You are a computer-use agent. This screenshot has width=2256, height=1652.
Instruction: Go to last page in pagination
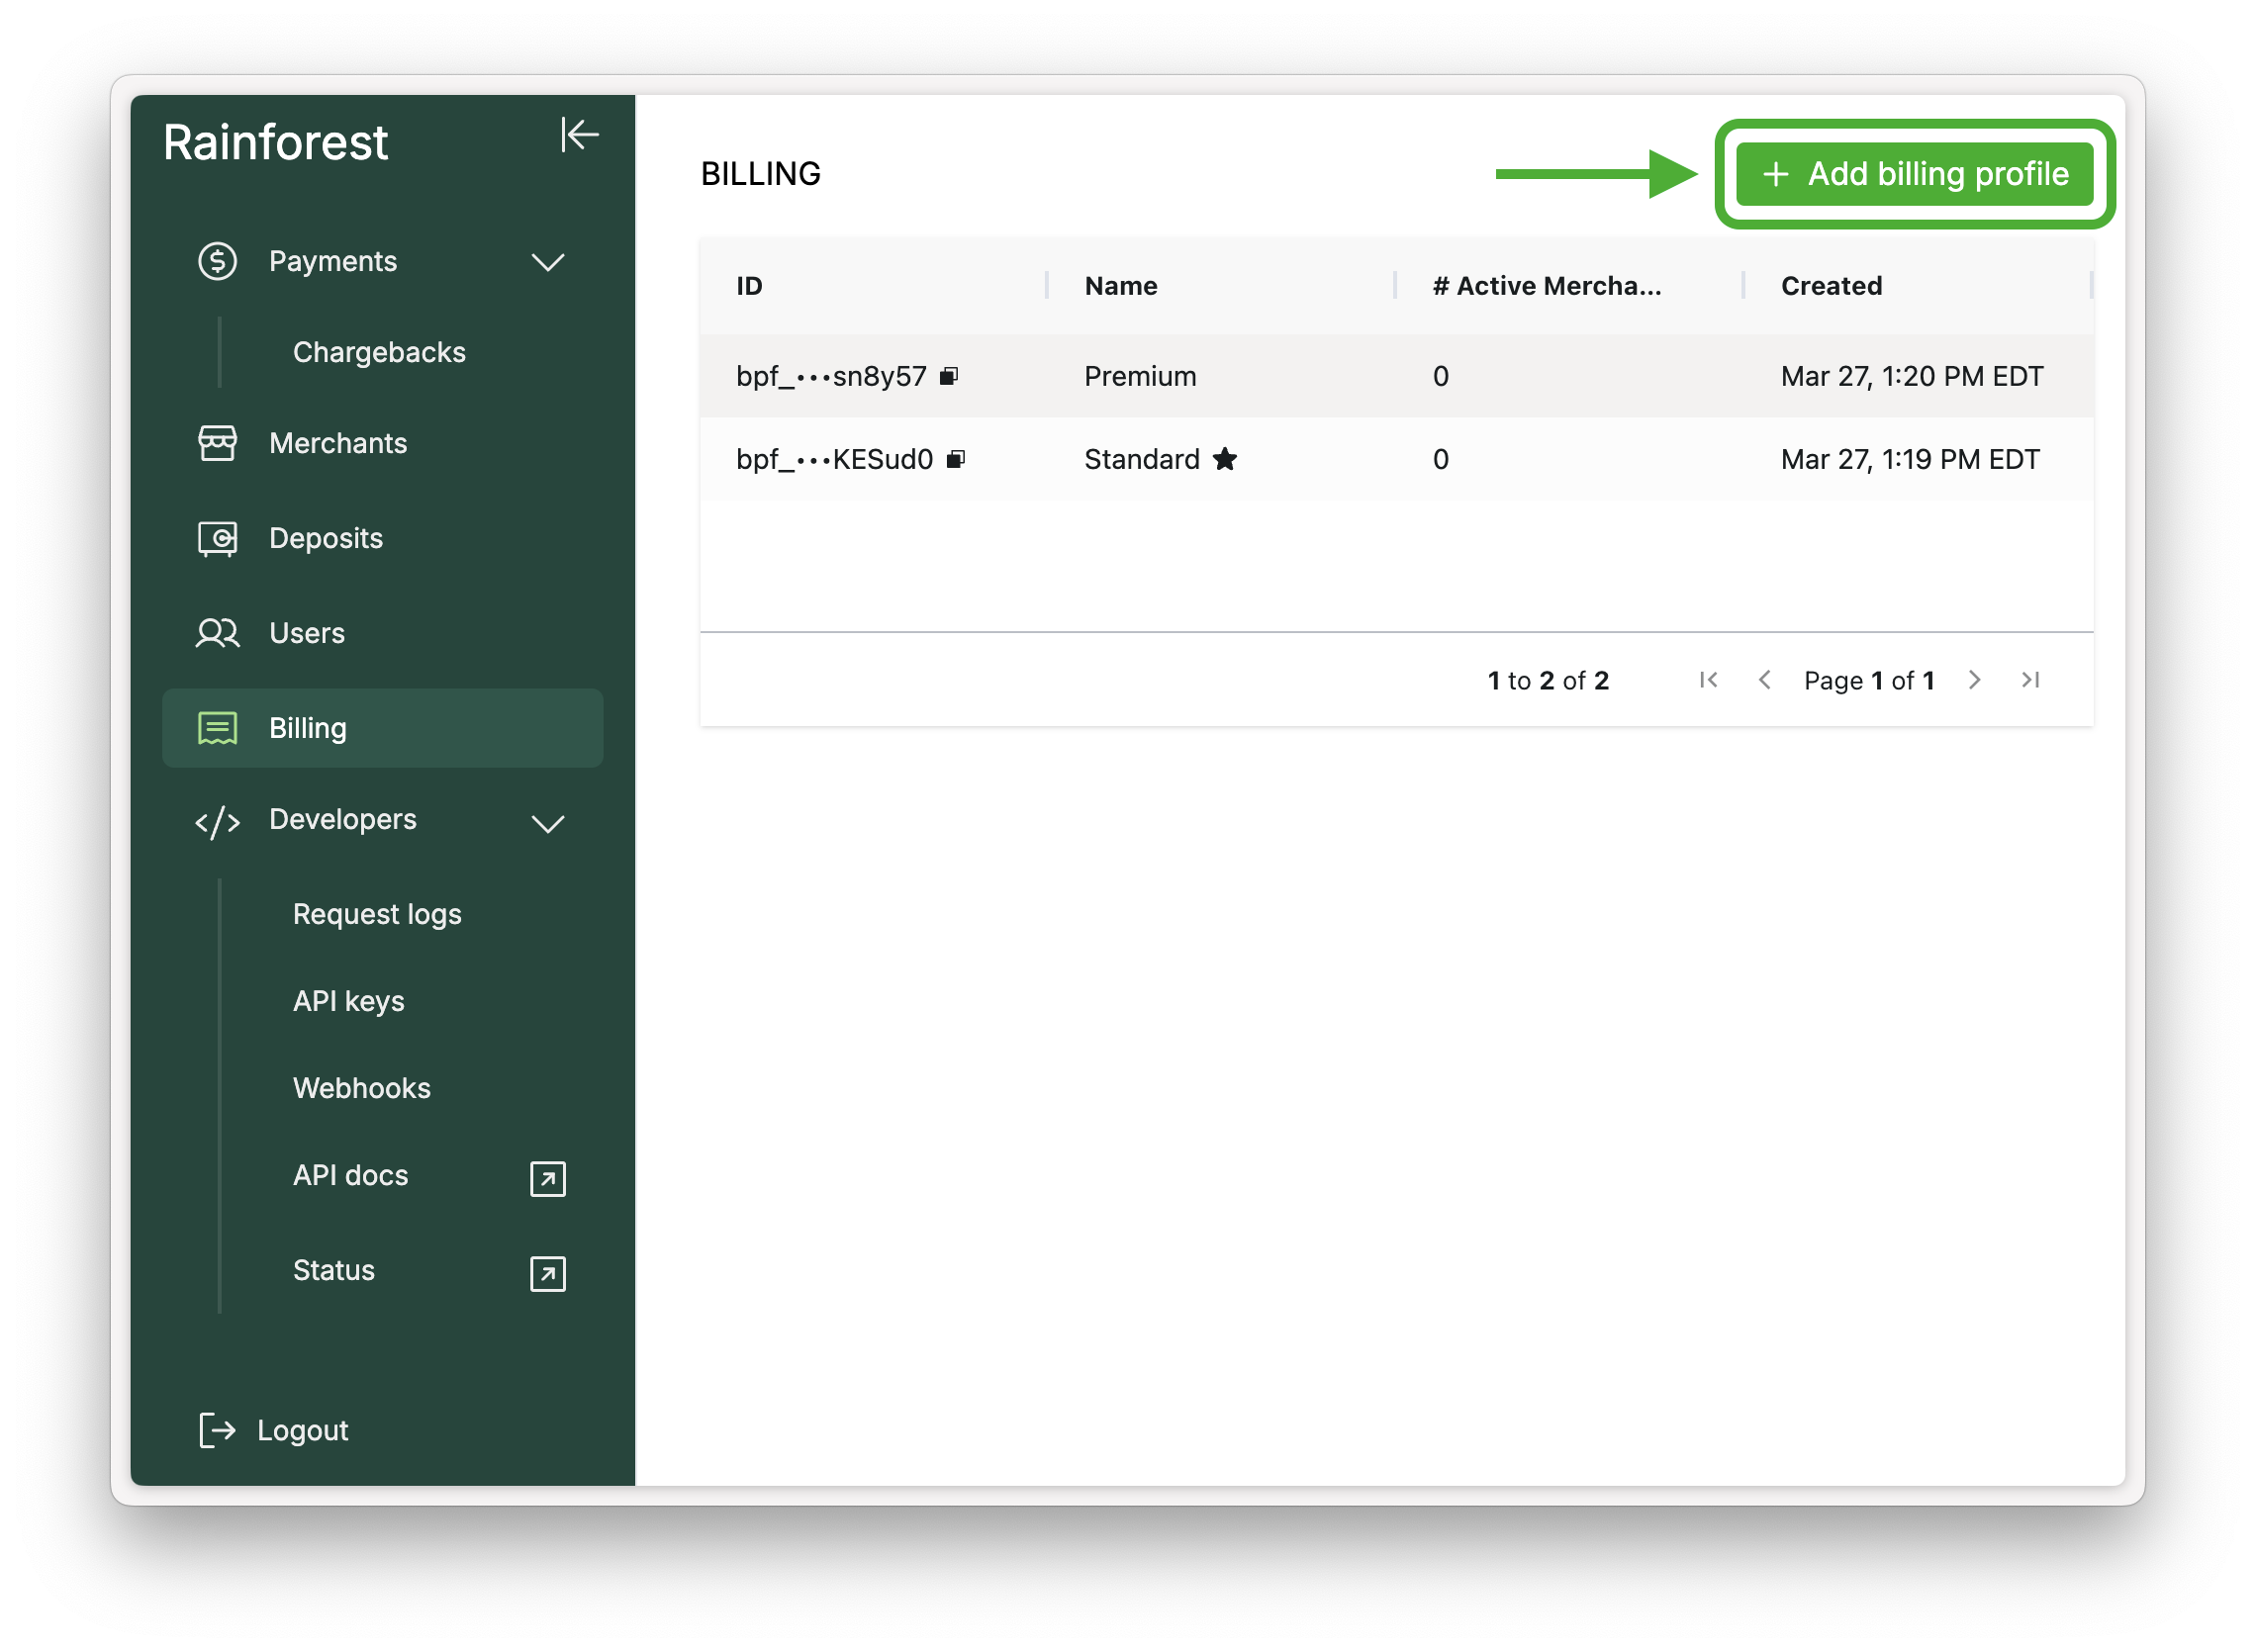coord(2030,680)
